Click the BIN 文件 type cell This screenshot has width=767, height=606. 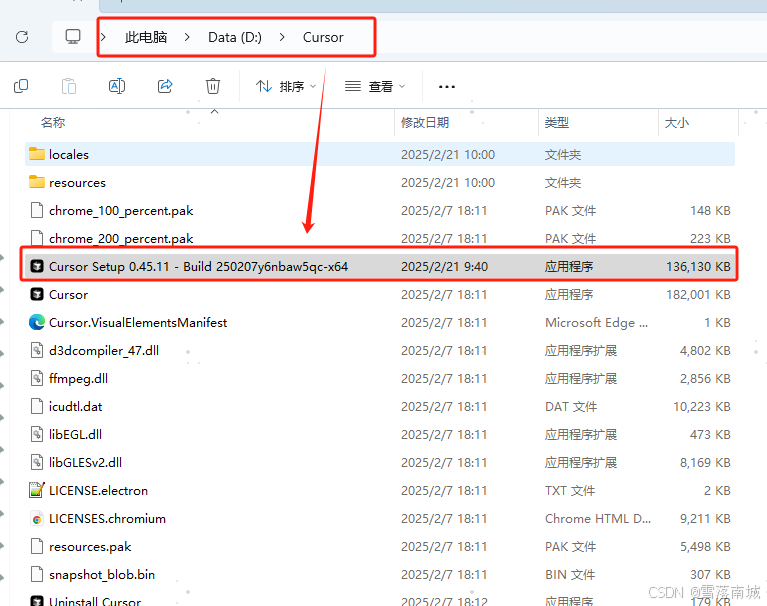click(569, 575)
